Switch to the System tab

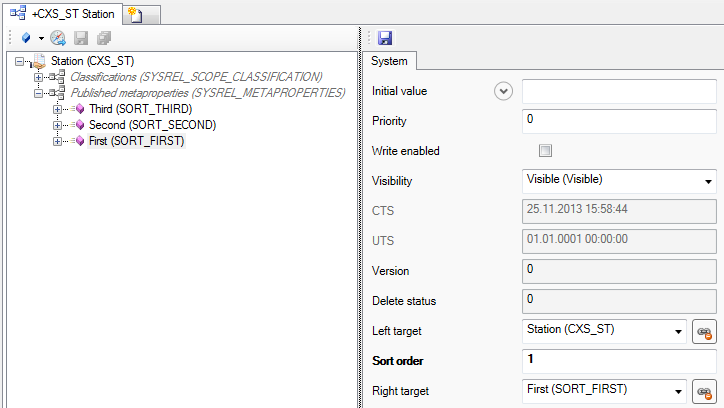pyautogui.click(x=390, y=62)
